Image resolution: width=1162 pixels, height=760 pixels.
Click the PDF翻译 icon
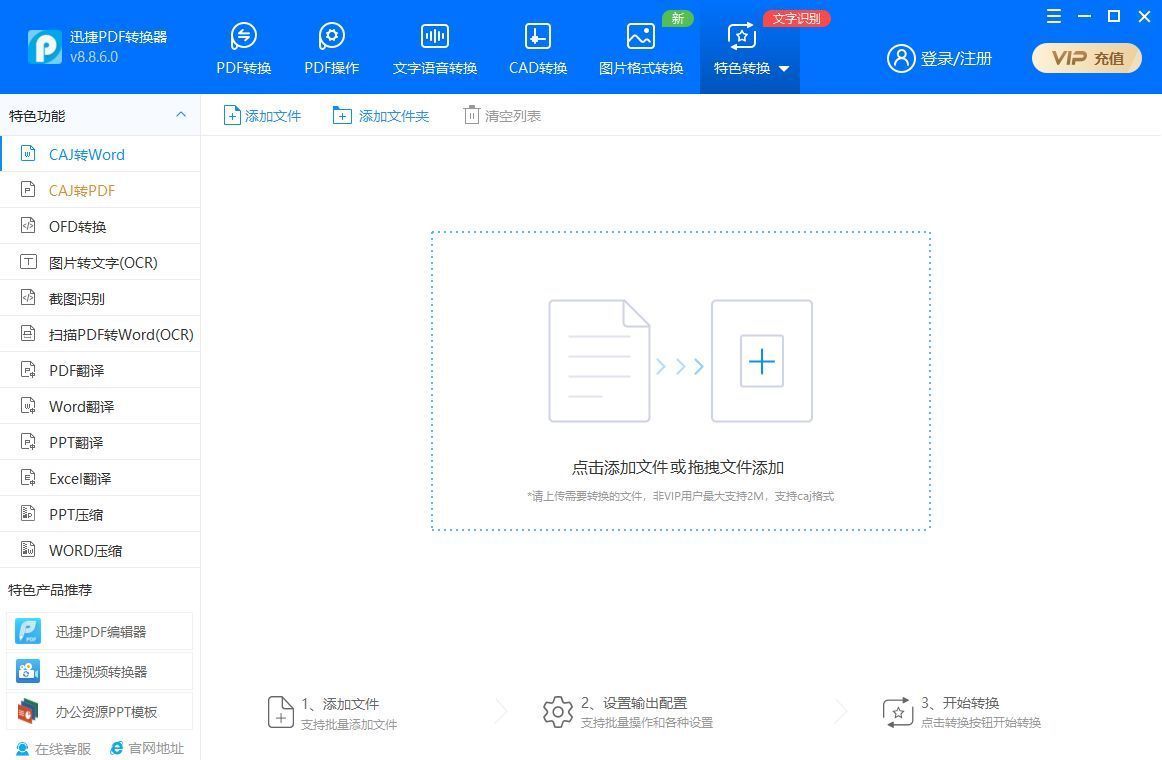pyautogui.click(x=28, y=370)
